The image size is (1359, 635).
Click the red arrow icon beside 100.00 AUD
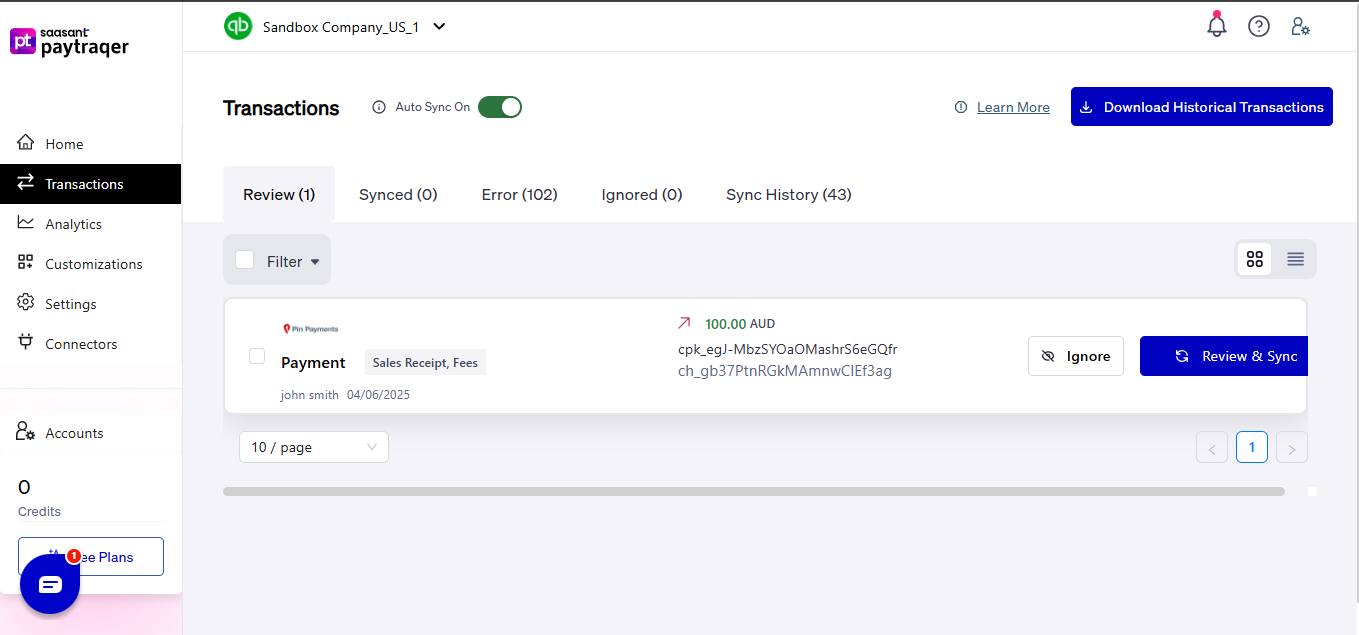pyautogui.click(x=684, y=323)
